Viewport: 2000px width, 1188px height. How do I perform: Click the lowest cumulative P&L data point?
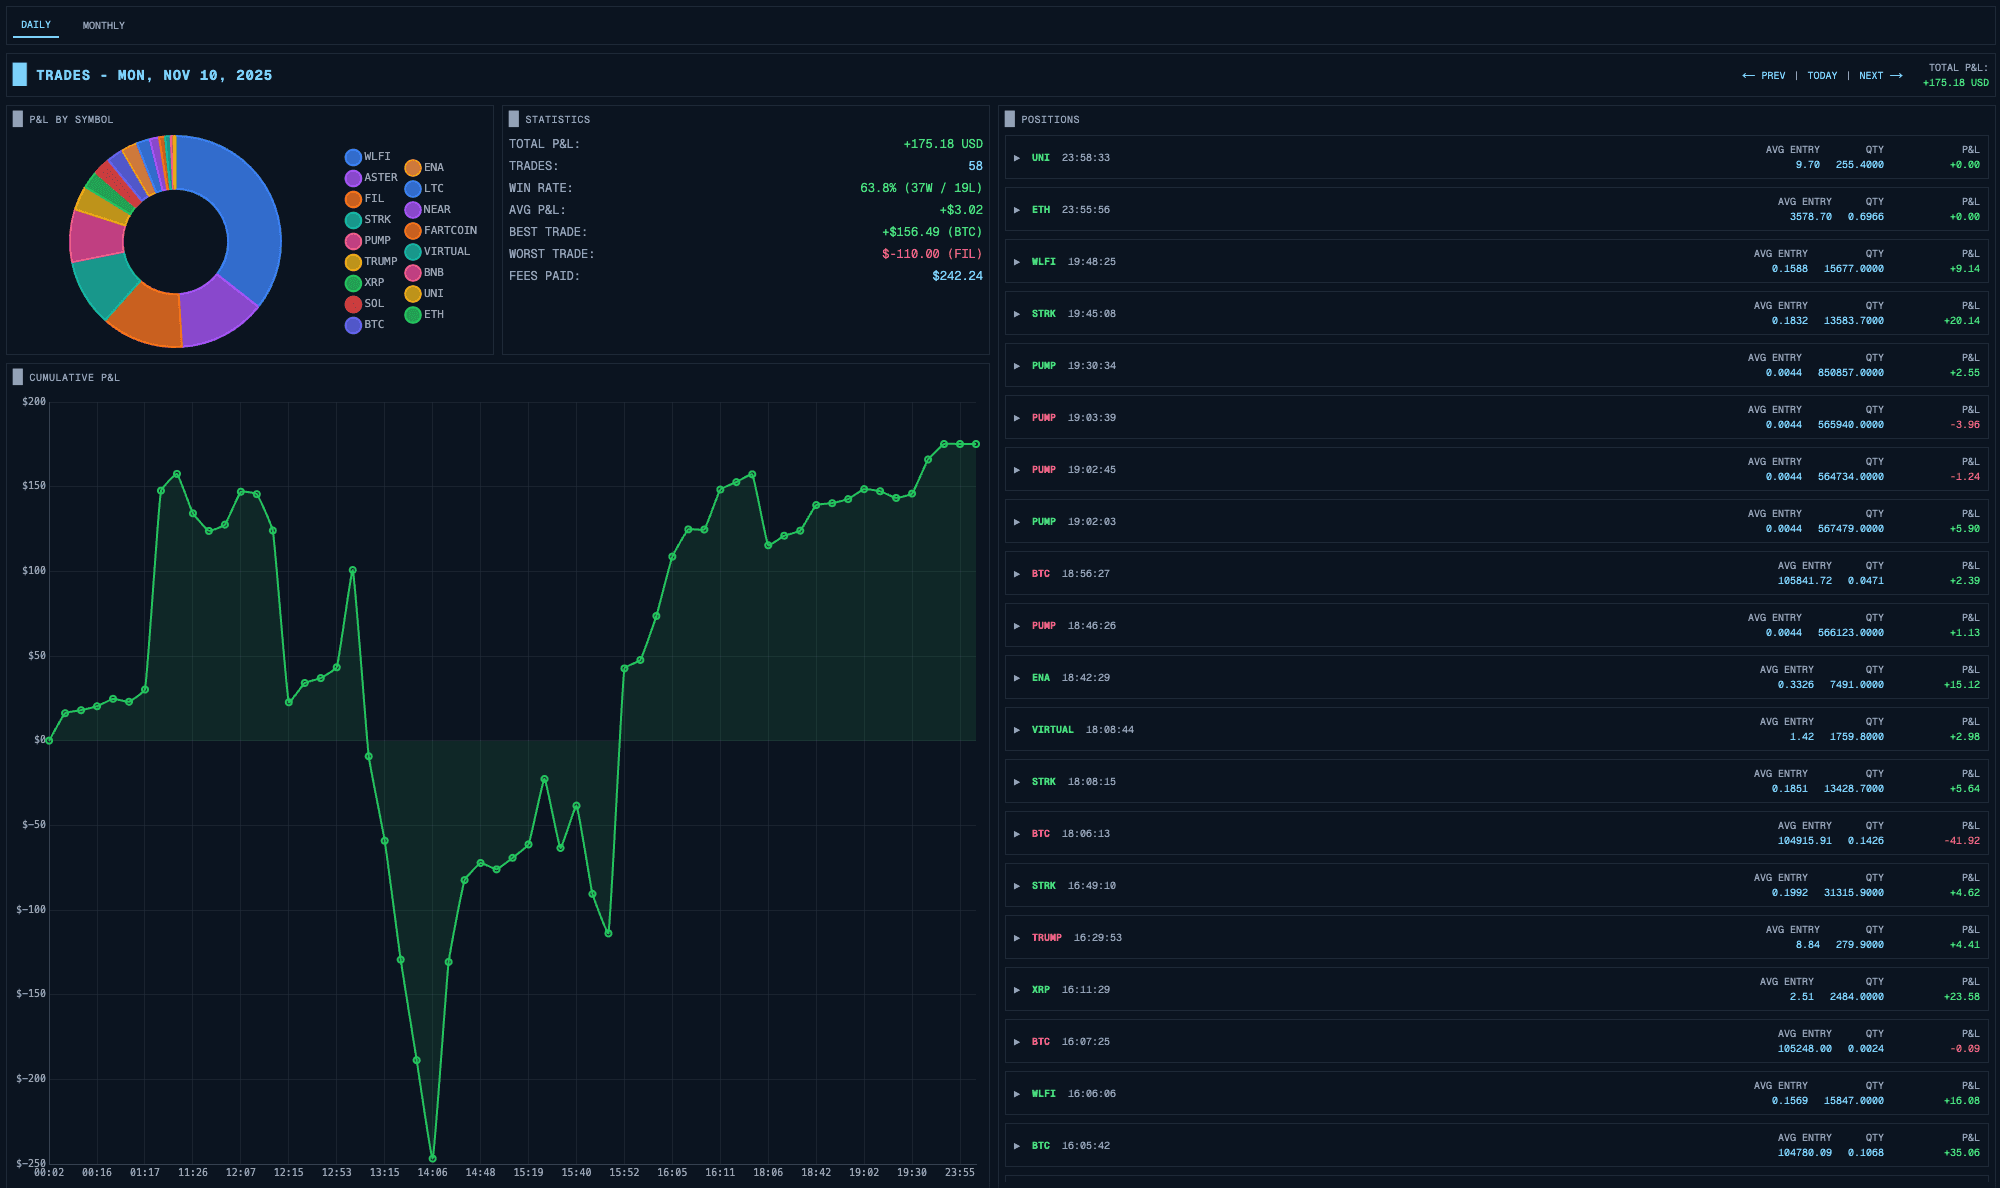point(432,1158)
